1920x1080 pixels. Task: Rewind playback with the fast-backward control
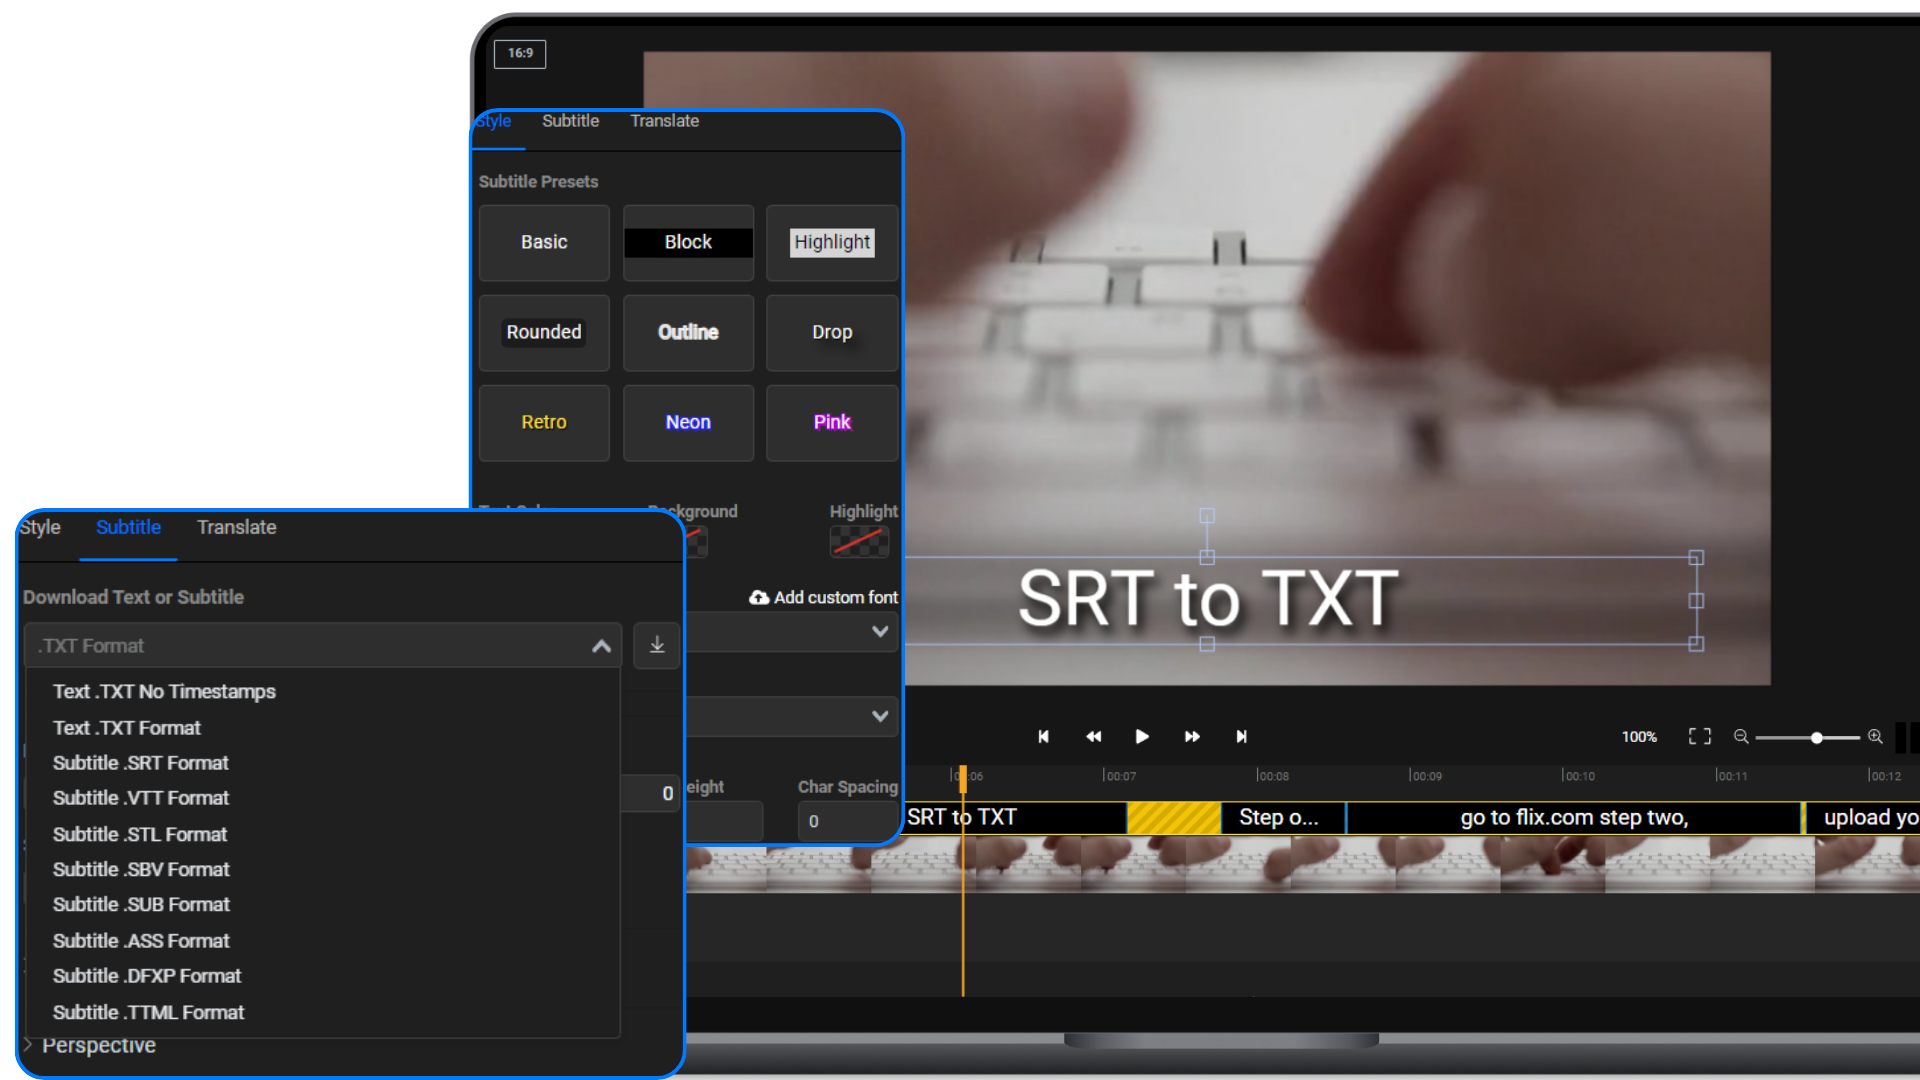[1093, 736]
